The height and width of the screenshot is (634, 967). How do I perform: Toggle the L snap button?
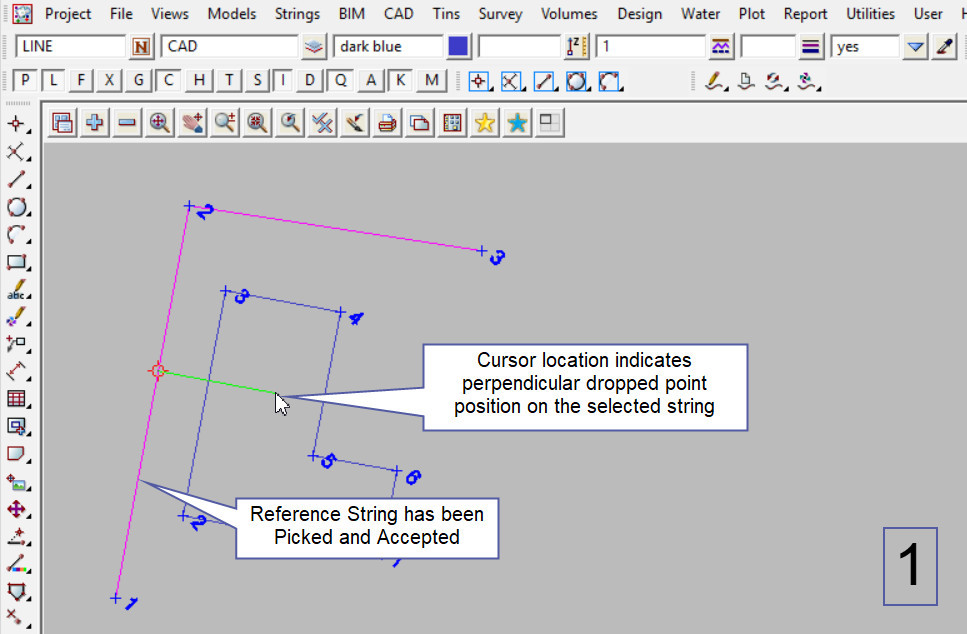point(54,81)
